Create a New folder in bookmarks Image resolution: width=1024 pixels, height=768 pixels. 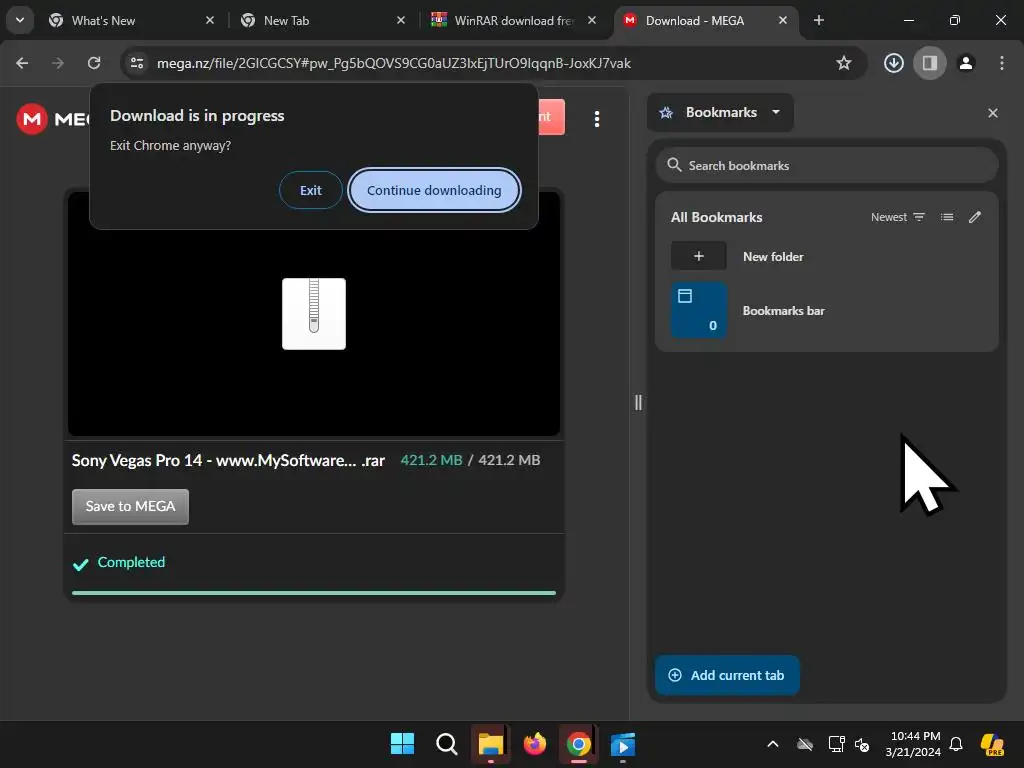827,256
